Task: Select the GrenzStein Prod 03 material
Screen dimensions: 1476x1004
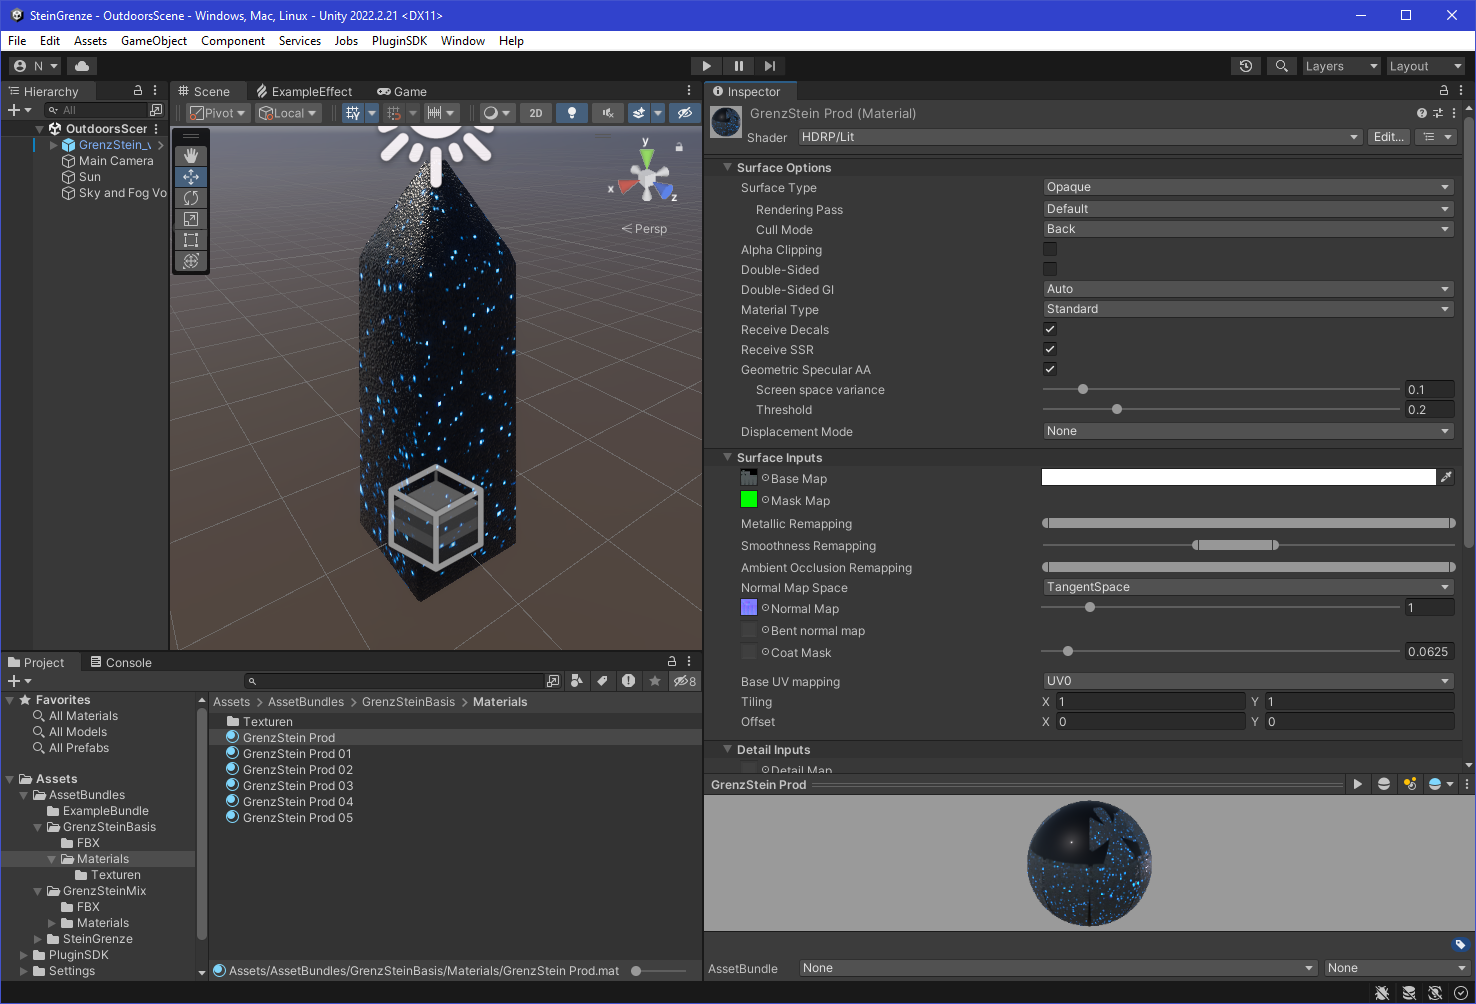Action: coord(297,786)
